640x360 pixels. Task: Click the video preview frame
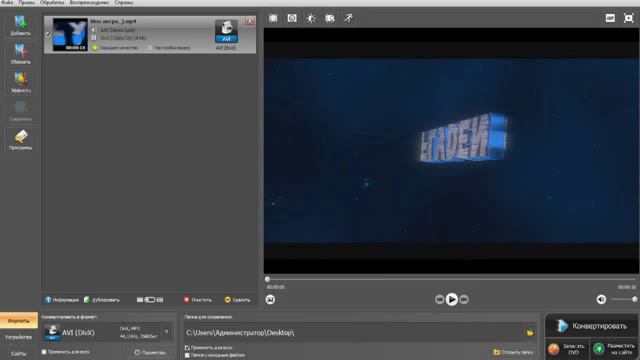[451, 151]
